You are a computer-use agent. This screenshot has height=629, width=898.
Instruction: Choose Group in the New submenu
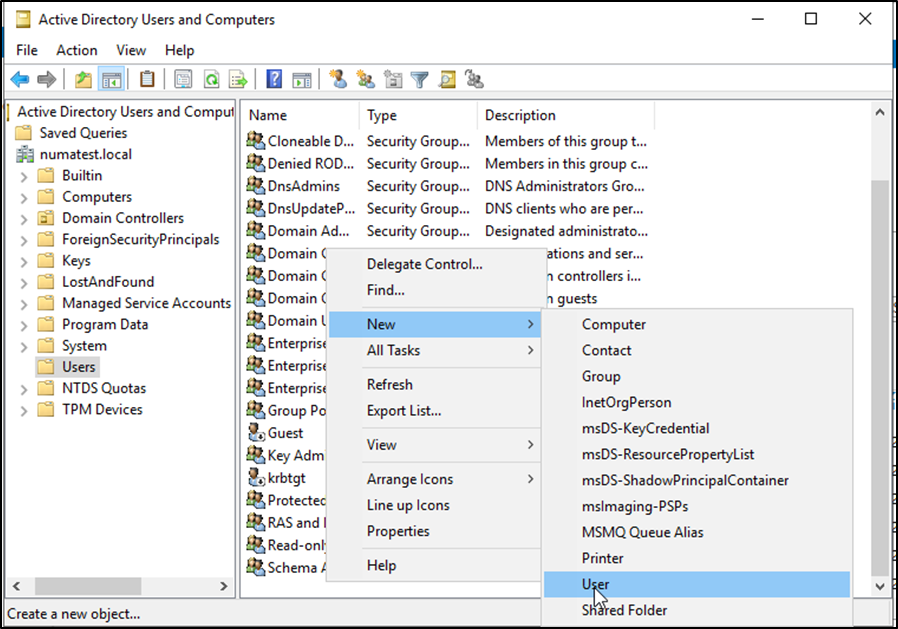point(601,376)
